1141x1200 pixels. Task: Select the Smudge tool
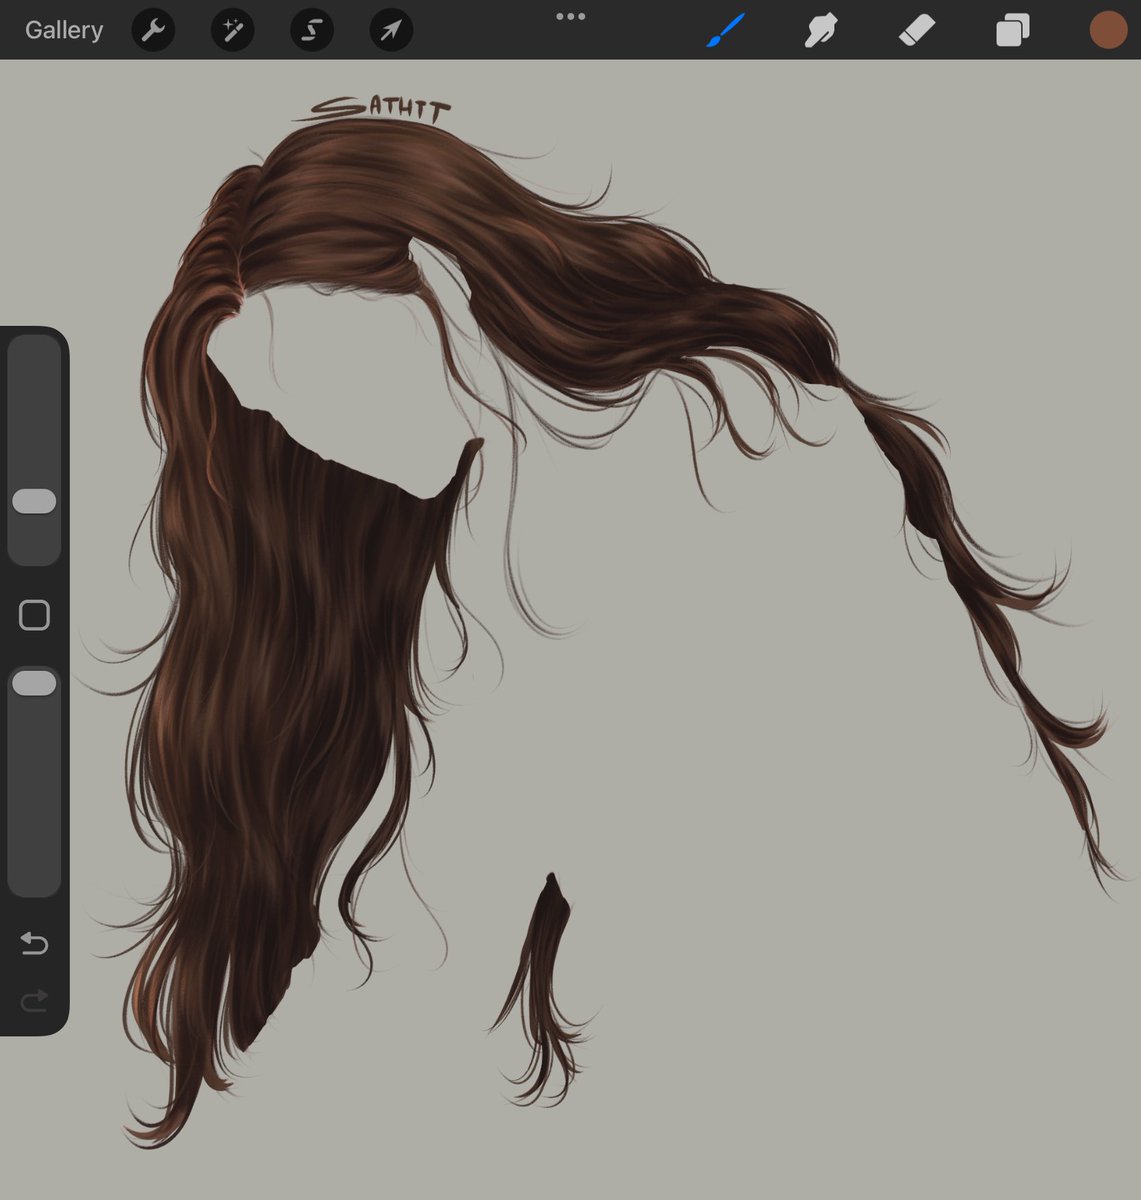(x=820, y=30)
